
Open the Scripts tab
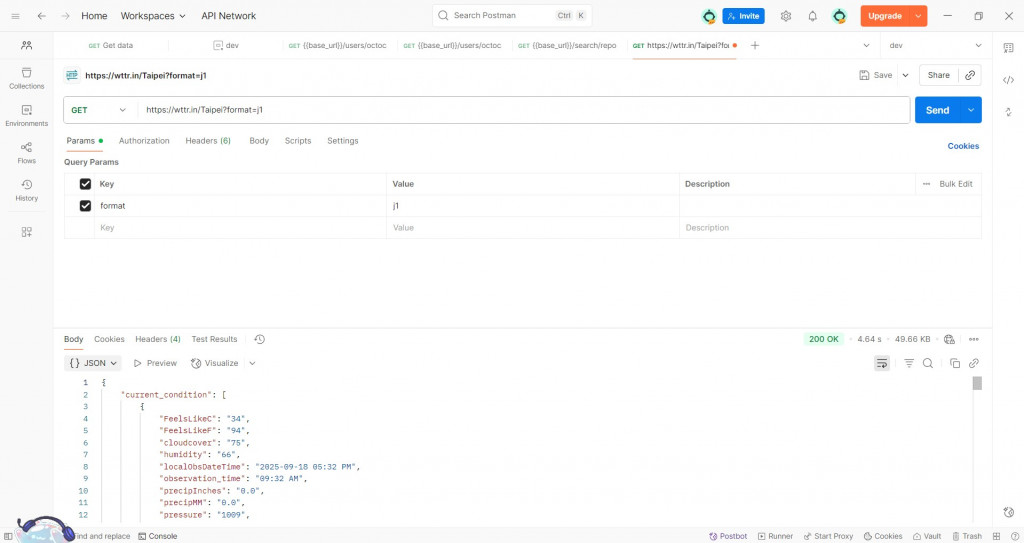(x=298, y=140)
